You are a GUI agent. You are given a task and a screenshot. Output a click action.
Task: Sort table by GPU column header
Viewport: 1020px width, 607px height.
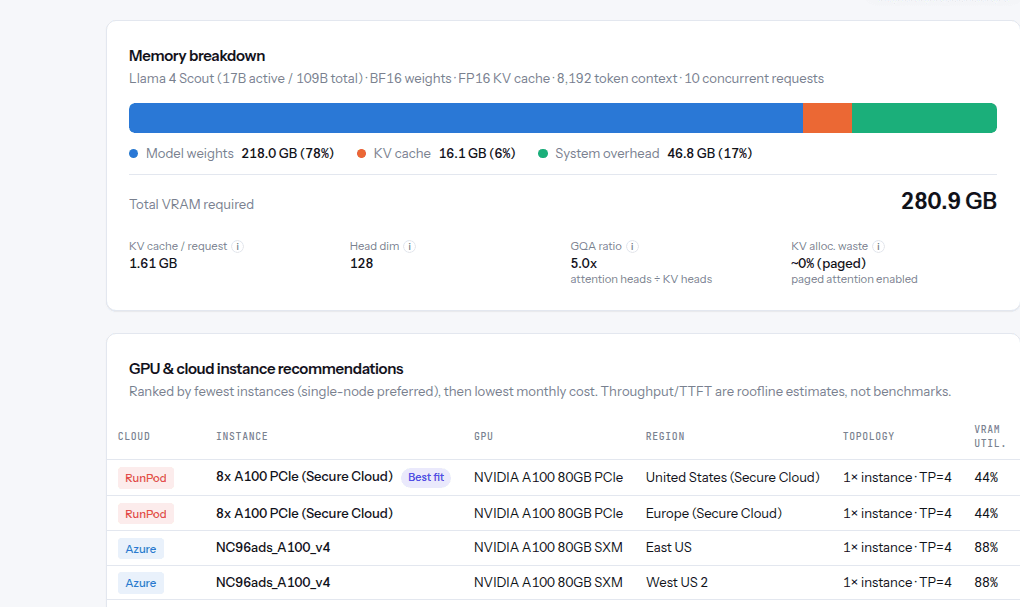point(483,437)
